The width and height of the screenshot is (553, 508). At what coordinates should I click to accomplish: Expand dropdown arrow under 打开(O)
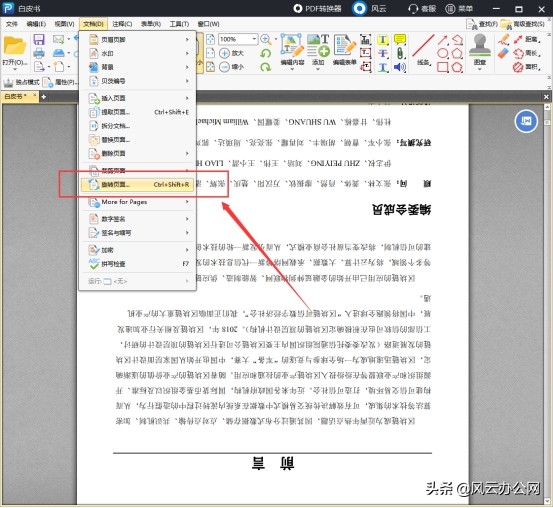pyautogui.click(x=15, y=69)
